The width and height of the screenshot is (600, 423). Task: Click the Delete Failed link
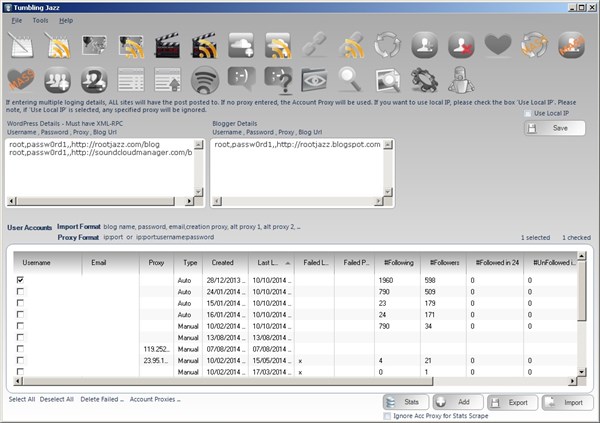click(x=102, y=399)
